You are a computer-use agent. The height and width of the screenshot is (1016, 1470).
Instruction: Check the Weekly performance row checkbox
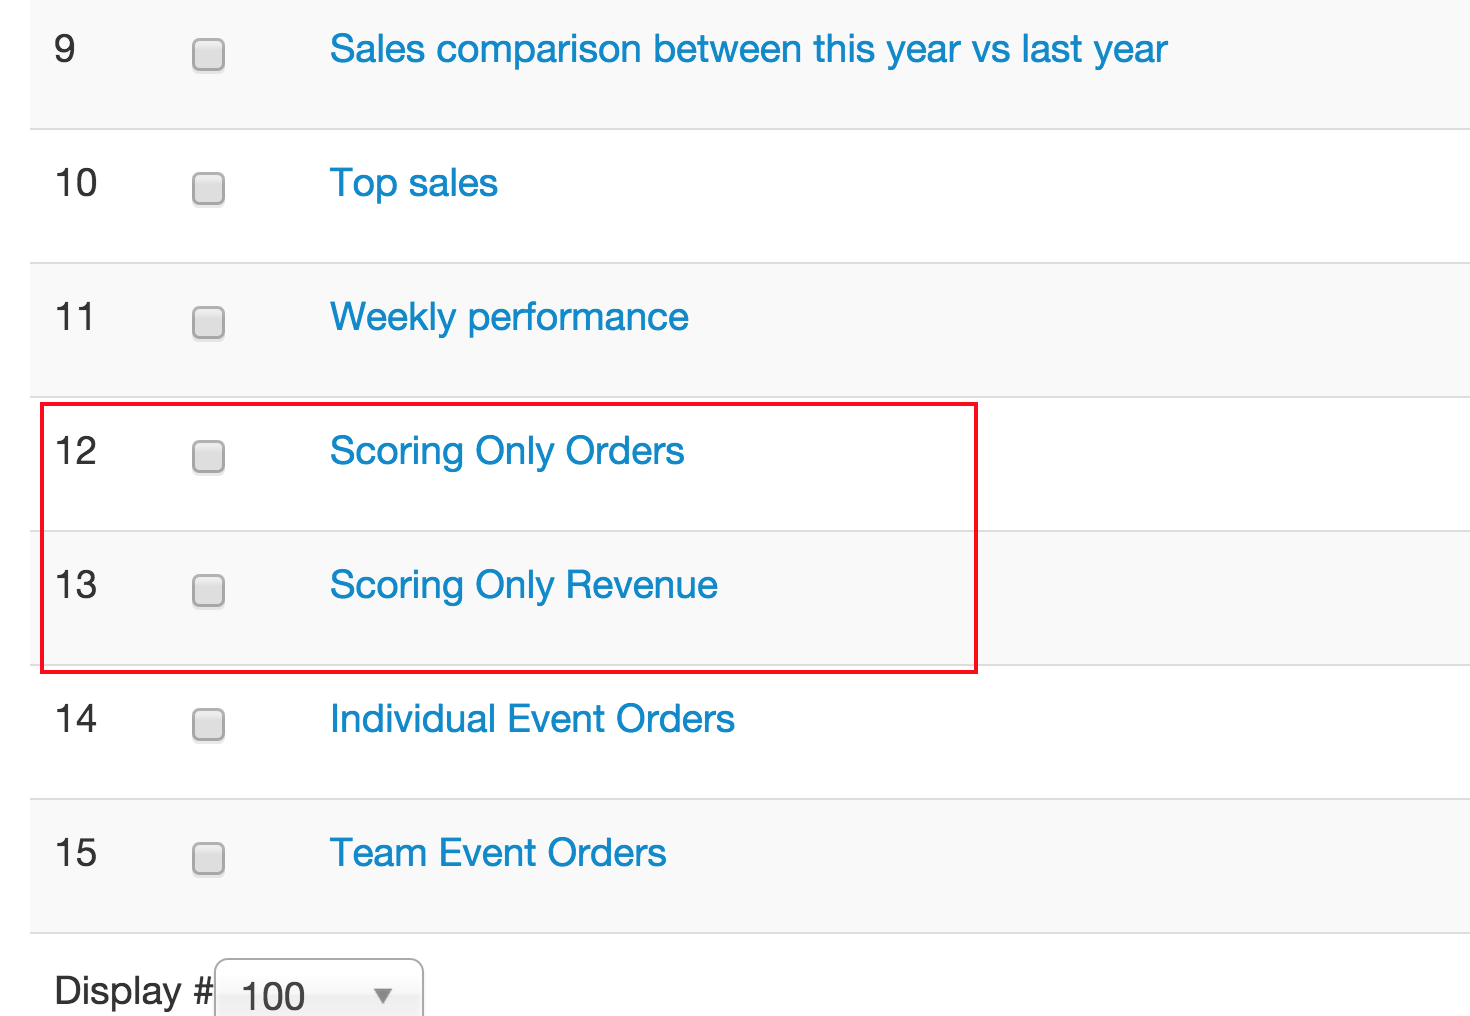pyautogui.click(x=208, y=322)
